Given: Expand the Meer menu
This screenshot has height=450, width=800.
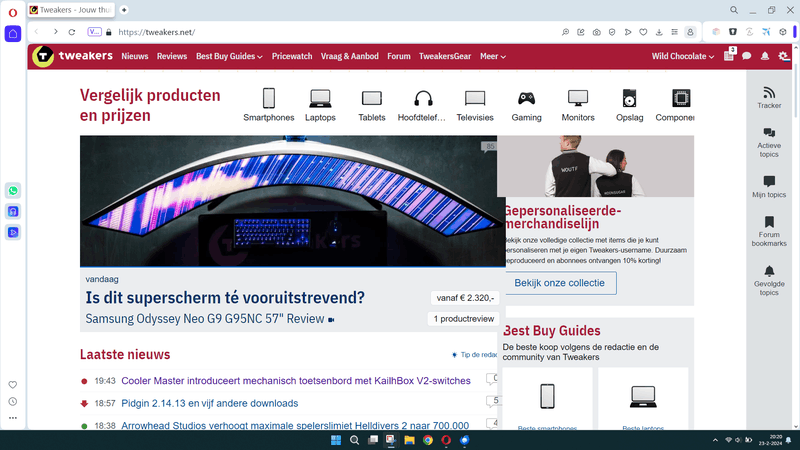Looking at the screenshot, I should click(x=492, y=56).
